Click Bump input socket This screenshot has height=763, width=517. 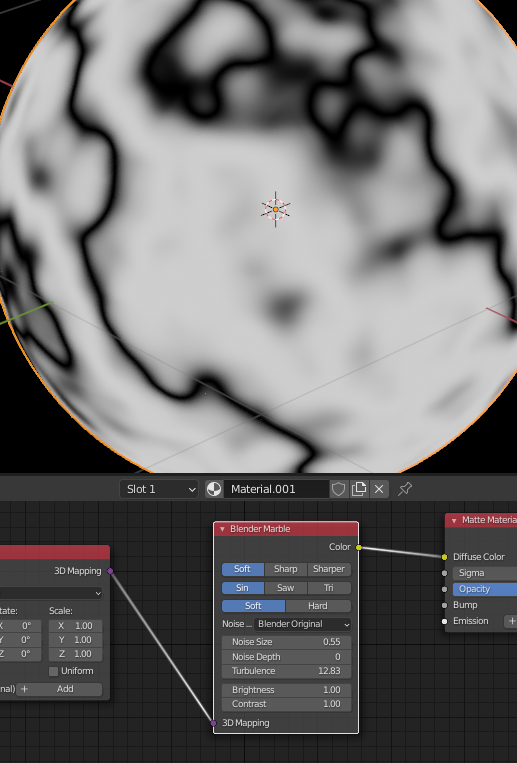tap(444, 605)
